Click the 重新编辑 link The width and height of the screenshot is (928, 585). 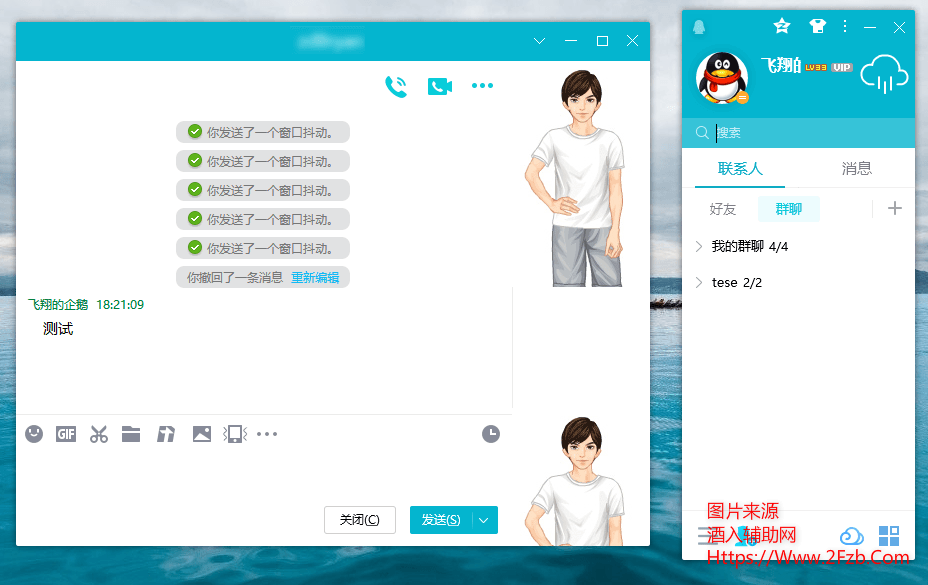(x=315, y=278)
